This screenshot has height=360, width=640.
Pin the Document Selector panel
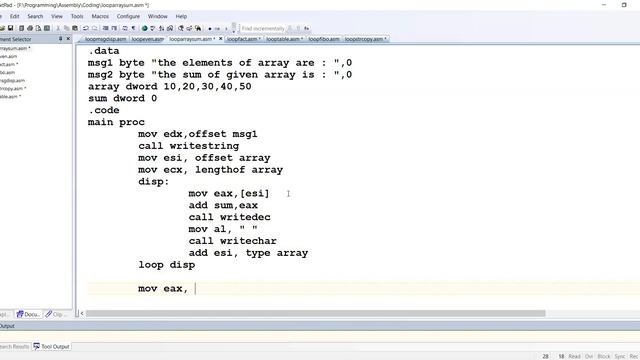(x=60, y=39)
